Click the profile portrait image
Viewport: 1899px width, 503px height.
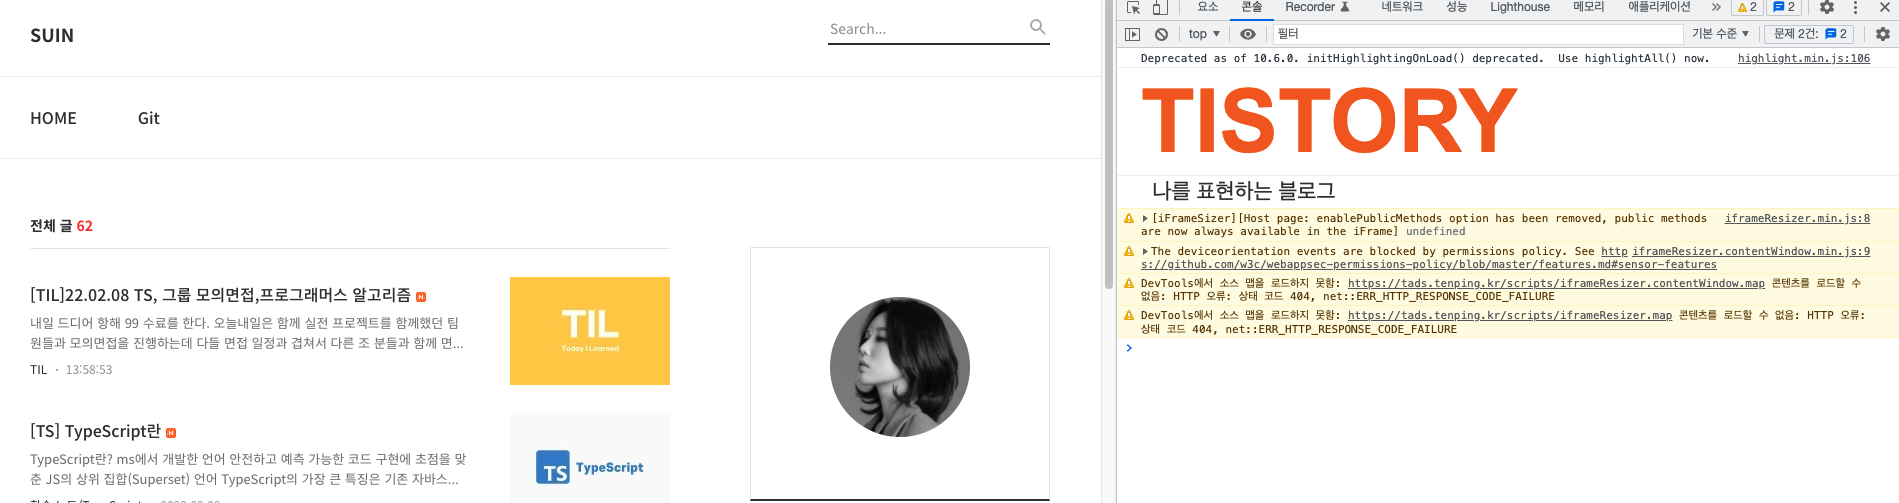[x=900, y=367]
